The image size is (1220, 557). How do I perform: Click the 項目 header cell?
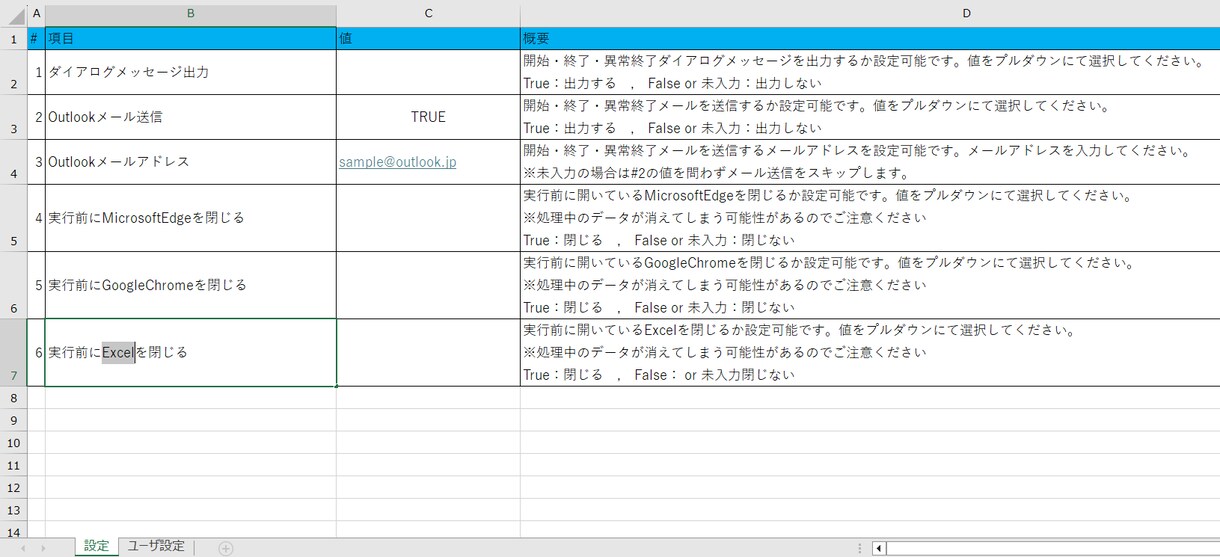pyautogui.click(x=191, y=38)
